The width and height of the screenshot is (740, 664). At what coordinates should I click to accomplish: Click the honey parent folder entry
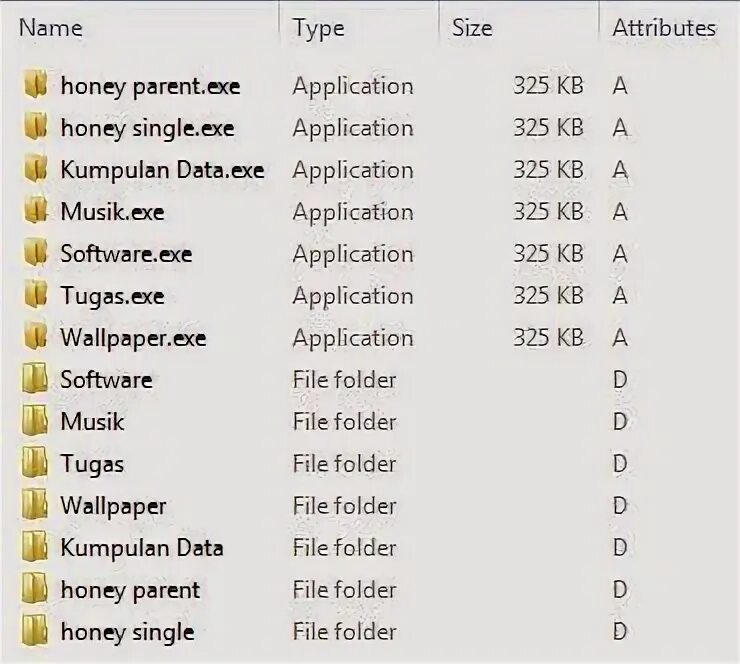[370, 589]
